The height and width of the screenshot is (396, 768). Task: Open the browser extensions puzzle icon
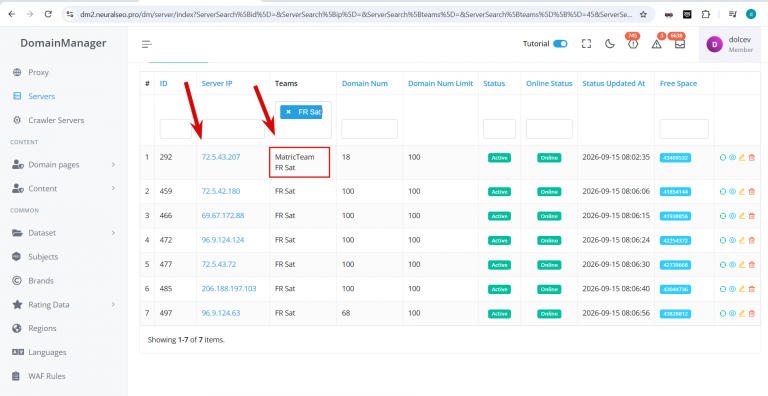click(x=705, y=14)
